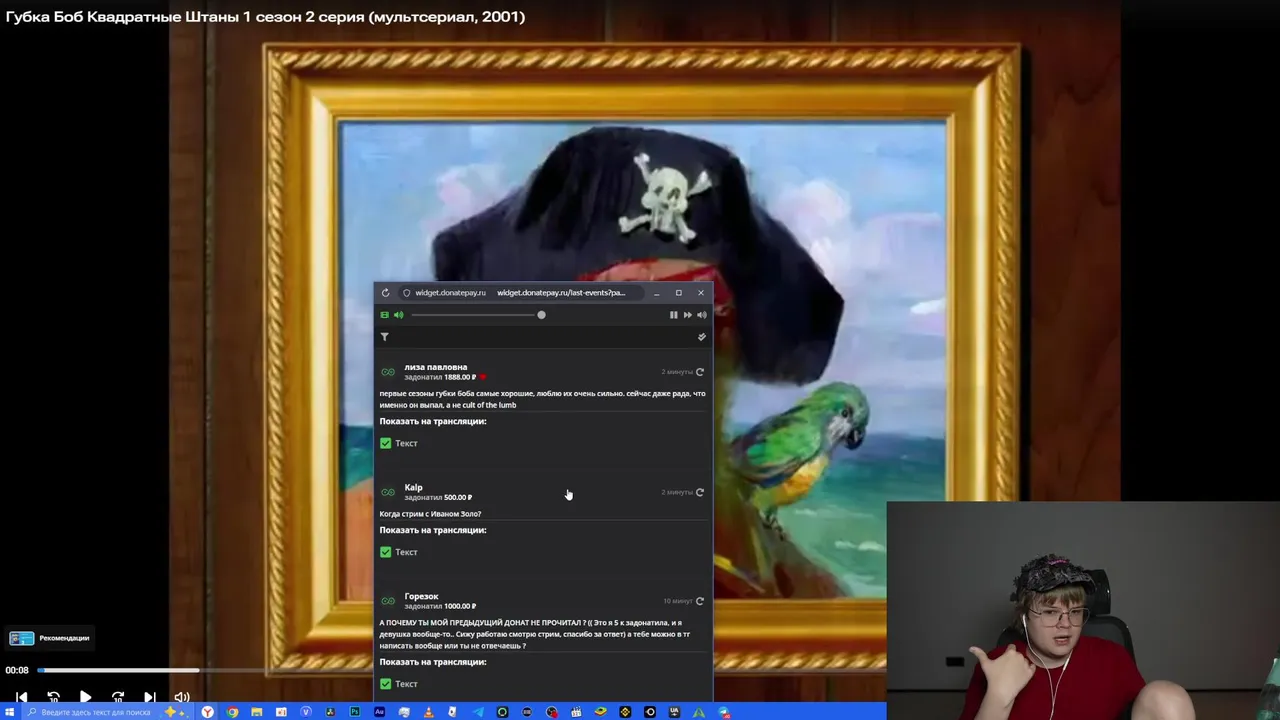Screen dimensions: 1280x720
Task: Open the Рекомендации button in video player
Action: [x=50, y=638]
